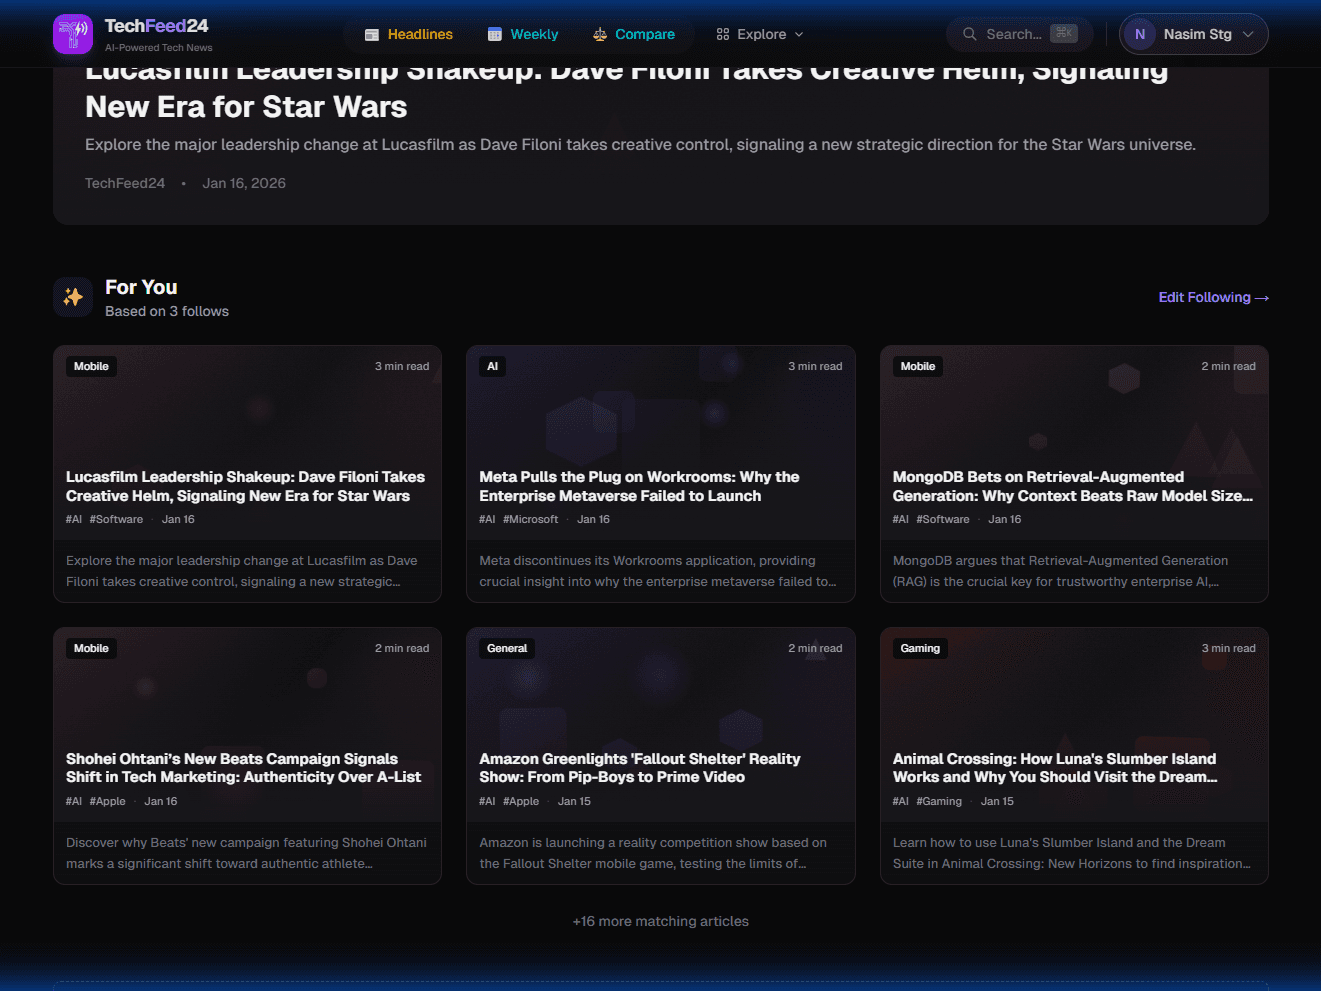Image resolution: width=1321 pixels, height=991 pixels.
Task: Click +16 more matching articles
Action: point(660,921)
